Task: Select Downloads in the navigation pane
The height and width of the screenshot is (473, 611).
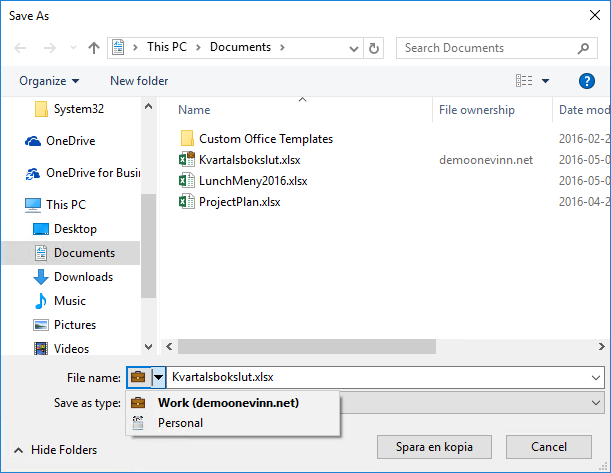Action: click(x=83, y=277)
